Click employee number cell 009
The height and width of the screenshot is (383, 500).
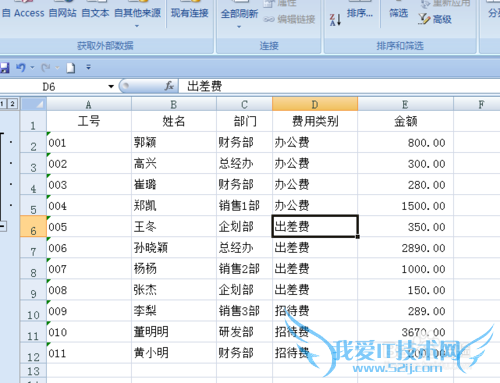89,311
